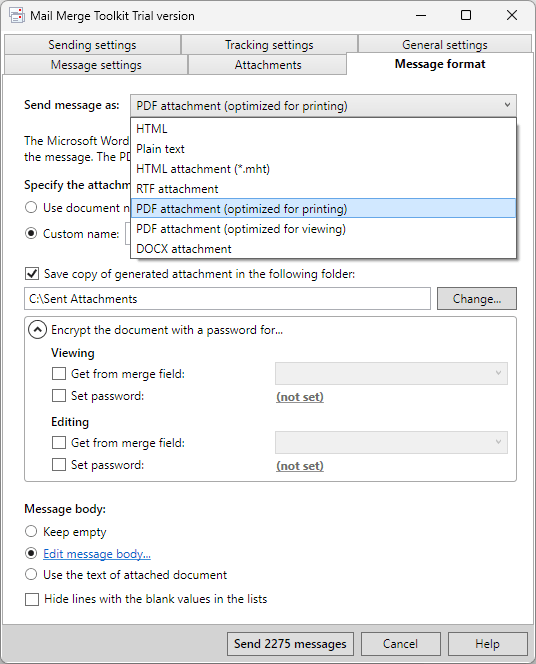Select the Keep empty radio button

pos(31,531)
